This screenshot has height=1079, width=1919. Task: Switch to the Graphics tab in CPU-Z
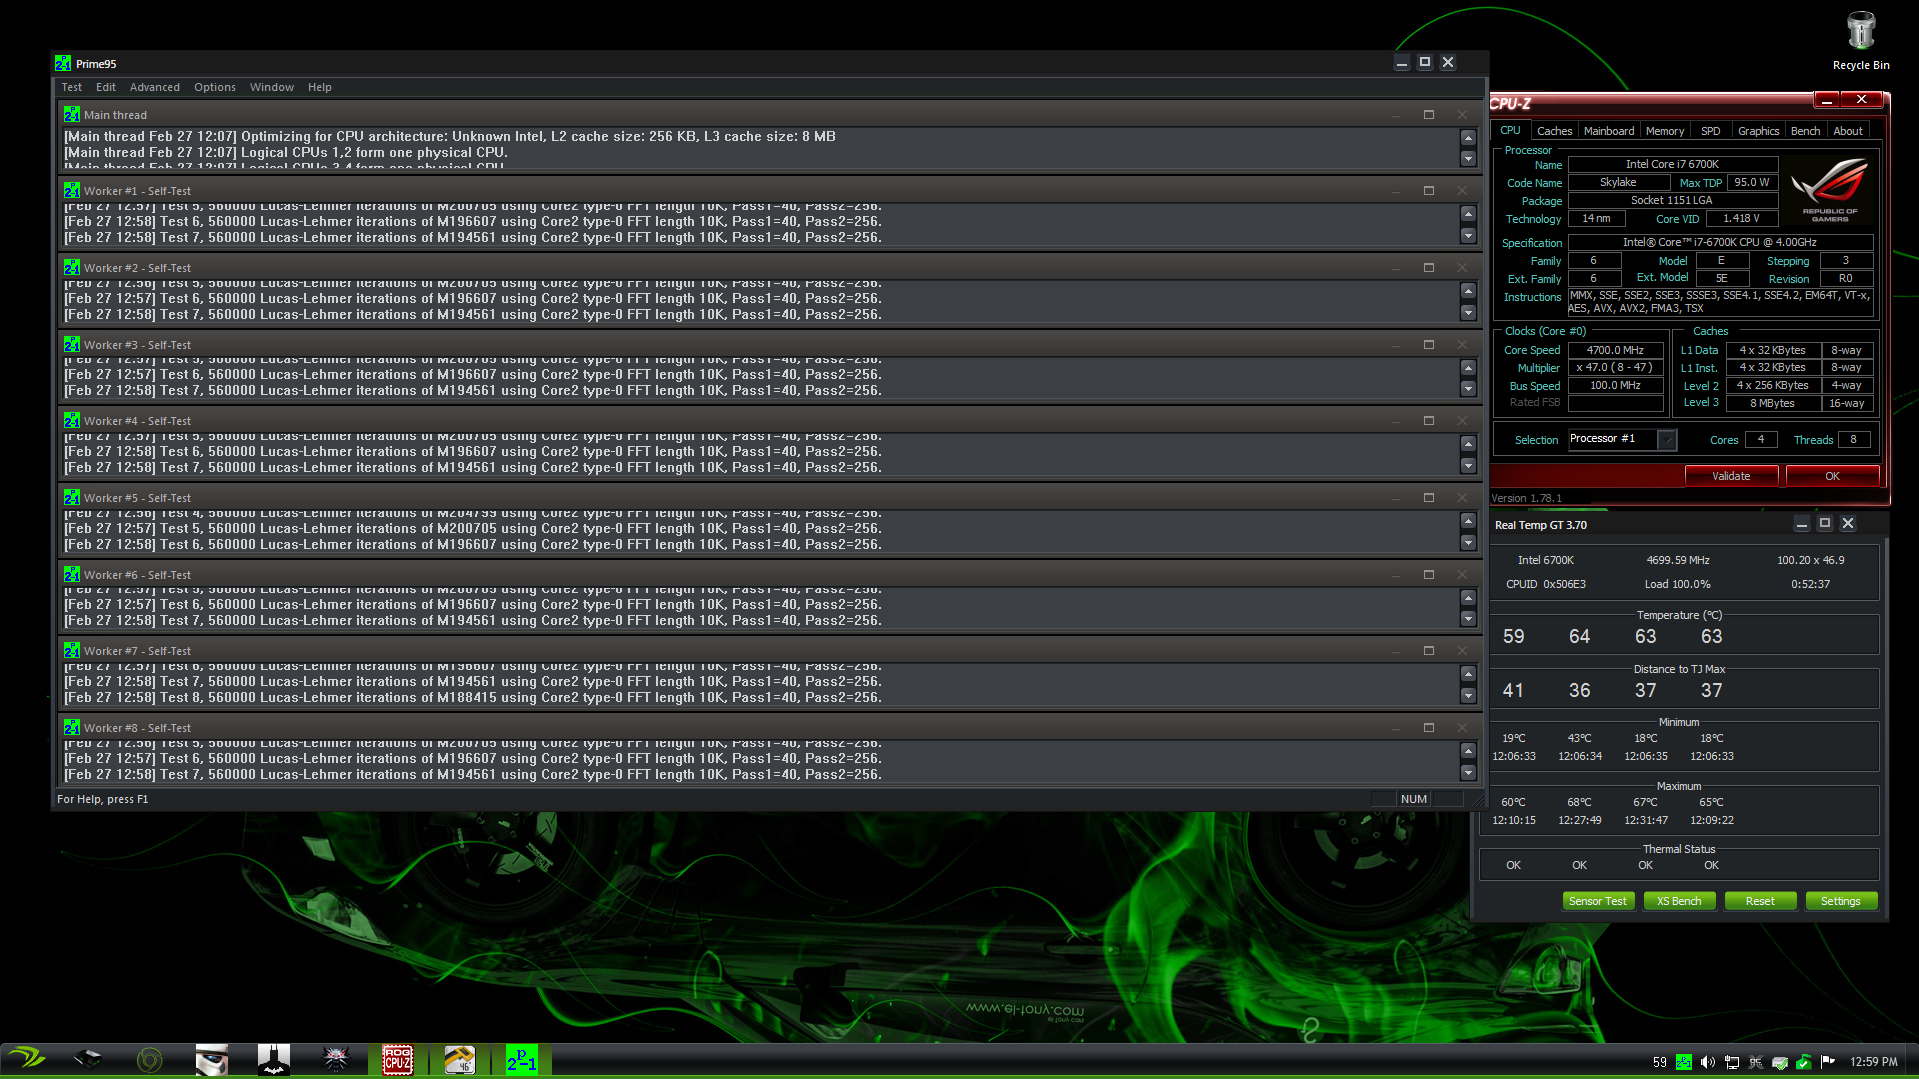1758,131
